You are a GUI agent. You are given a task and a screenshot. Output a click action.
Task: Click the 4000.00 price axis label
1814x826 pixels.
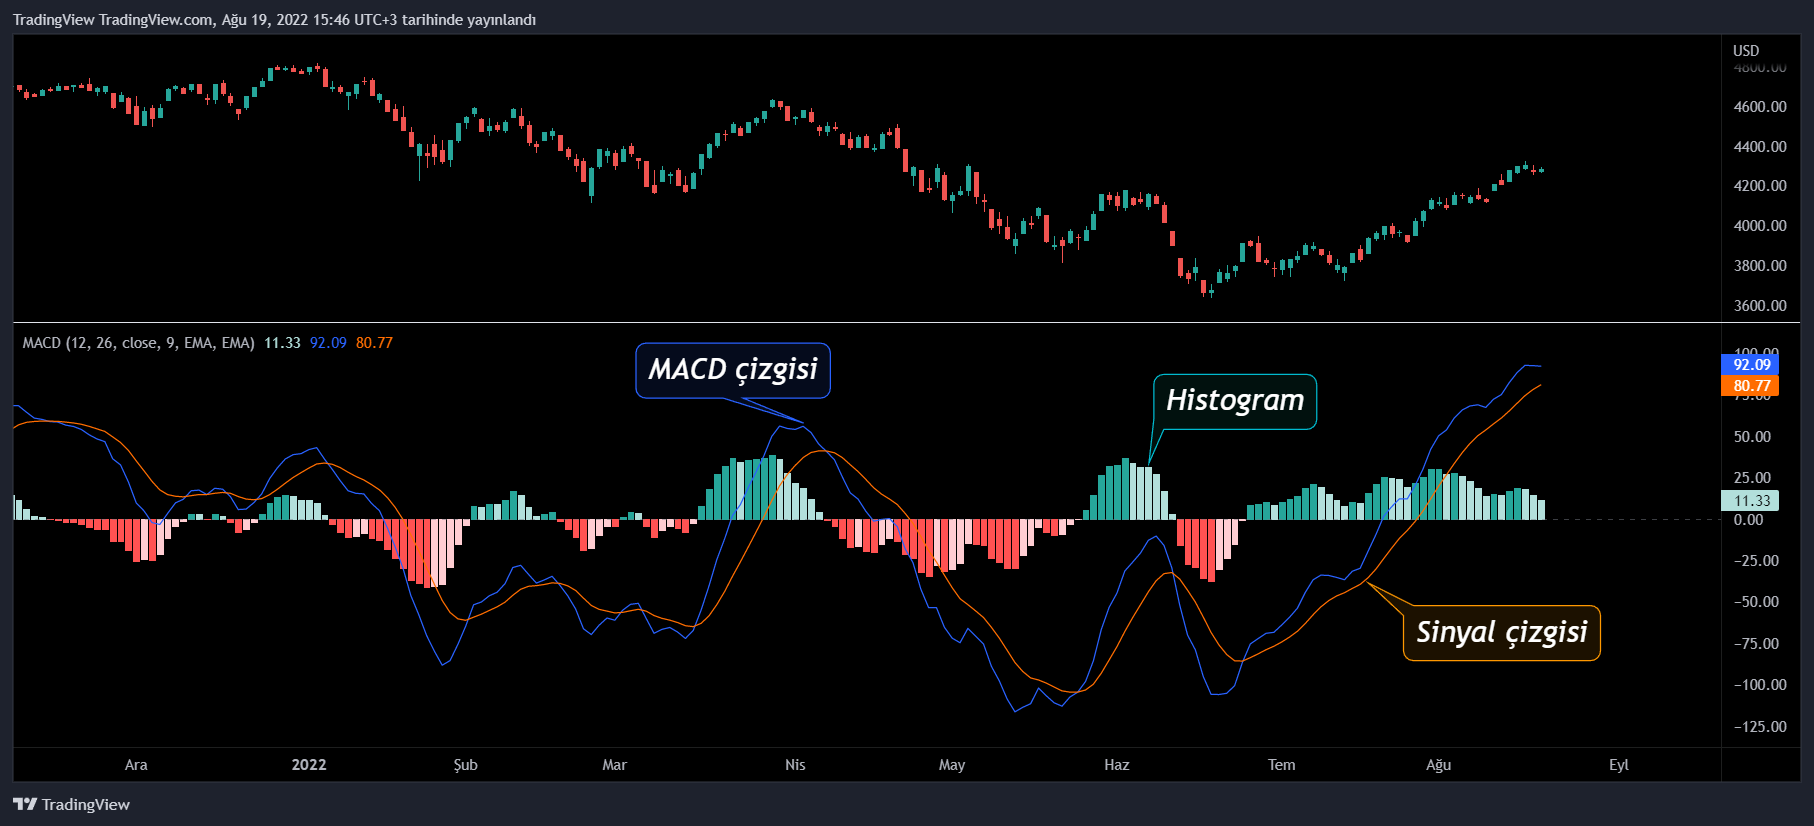[x=1760, y=226]
